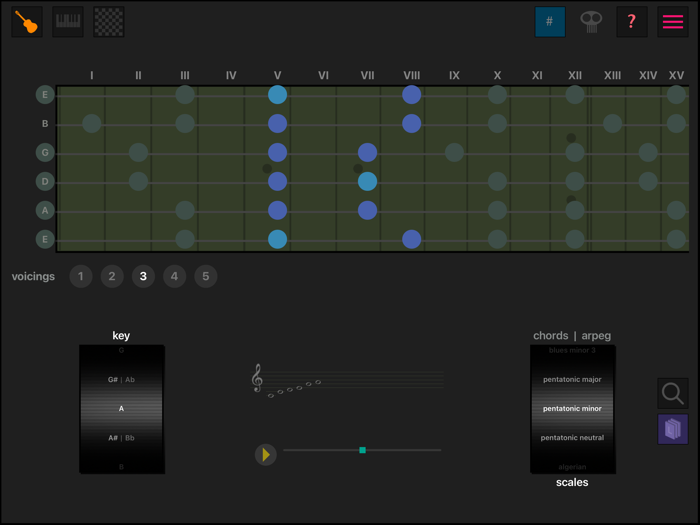The image size is (700, 525).
Task: Tap note on high E string fret VIII
Action: 412,95
